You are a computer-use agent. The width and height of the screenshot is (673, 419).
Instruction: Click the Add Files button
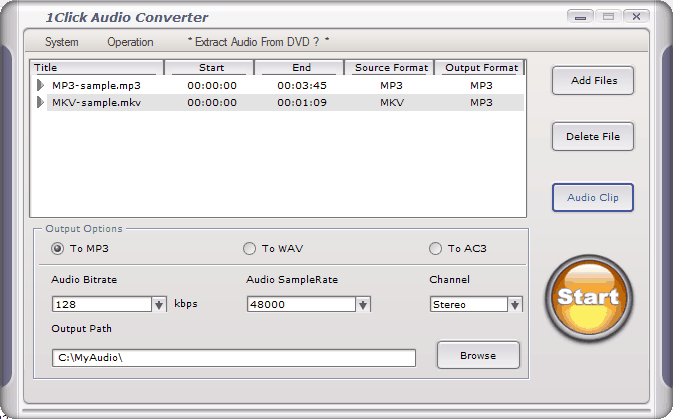593,80
